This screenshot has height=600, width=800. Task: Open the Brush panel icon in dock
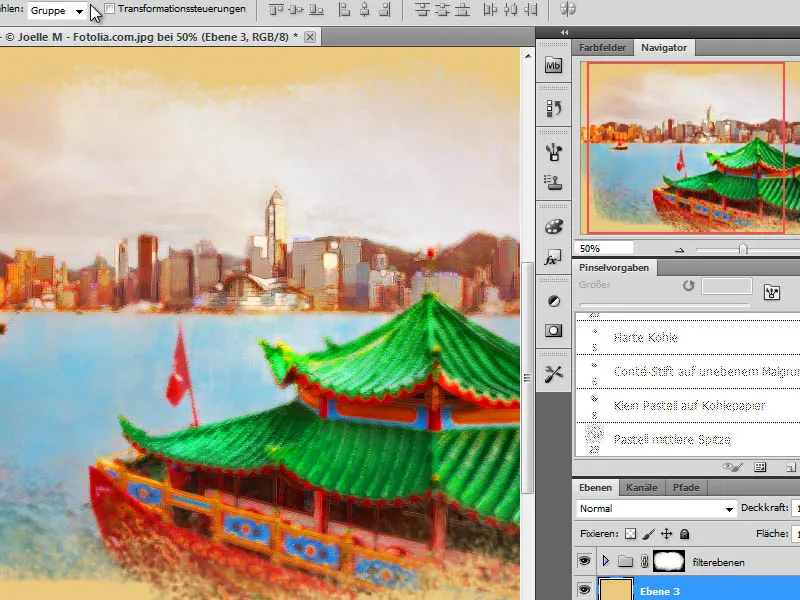pos(554,153)
